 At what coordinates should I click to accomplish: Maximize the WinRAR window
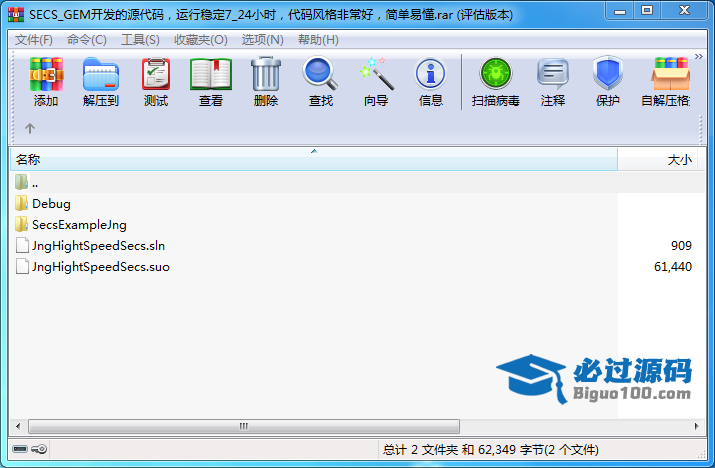(x=647, y=11)
